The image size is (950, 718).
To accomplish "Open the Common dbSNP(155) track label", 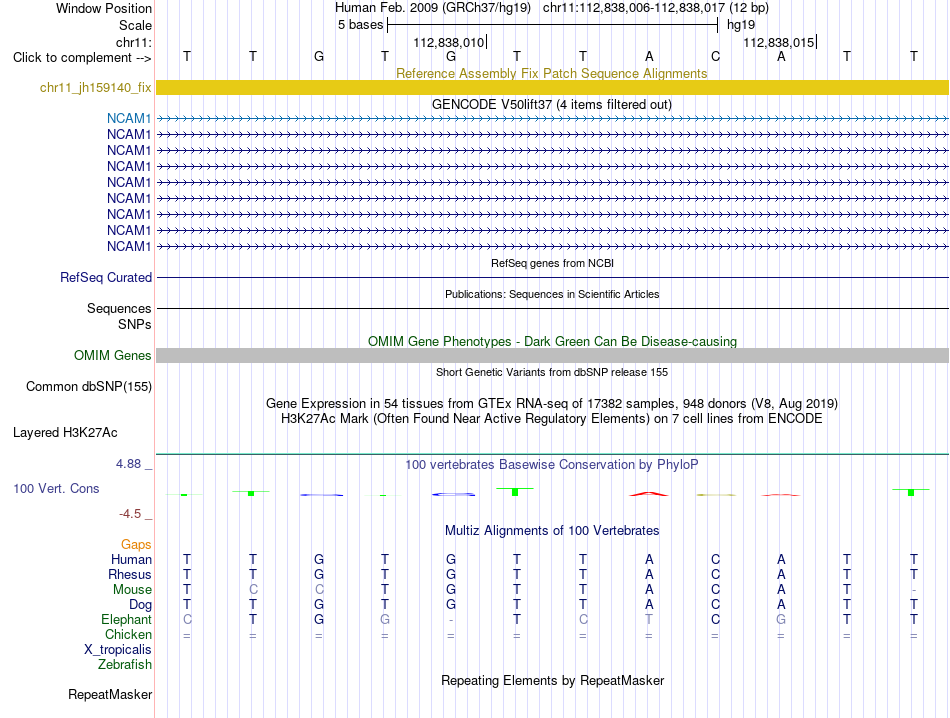I will click(x=88, y=387).
